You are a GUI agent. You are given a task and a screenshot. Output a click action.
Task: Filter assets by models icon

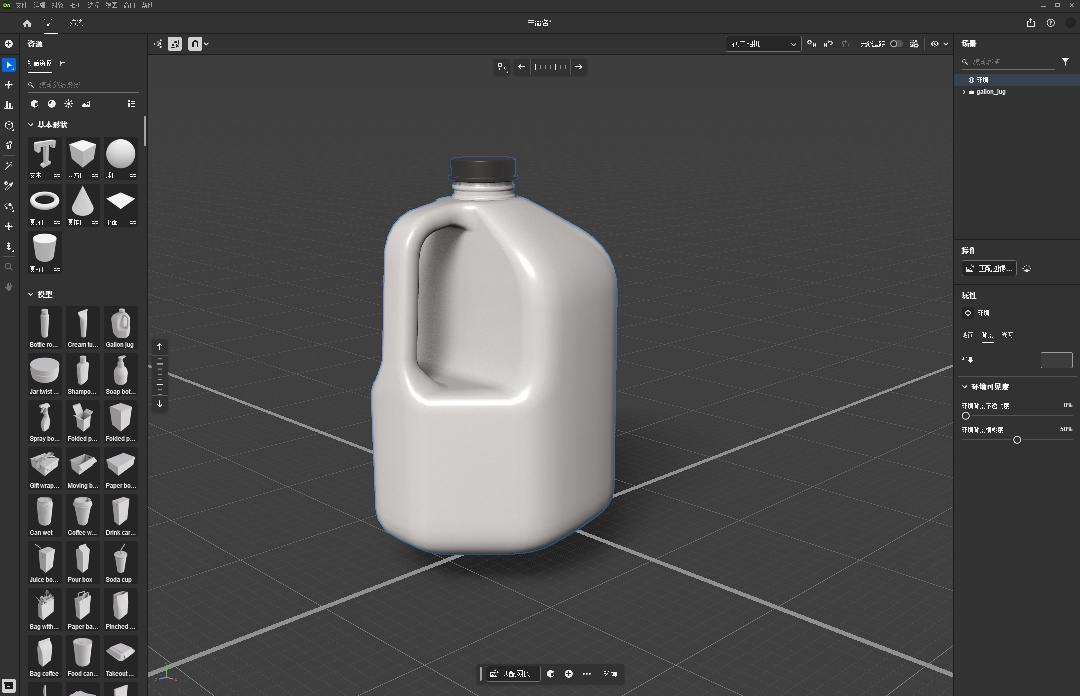34,104
